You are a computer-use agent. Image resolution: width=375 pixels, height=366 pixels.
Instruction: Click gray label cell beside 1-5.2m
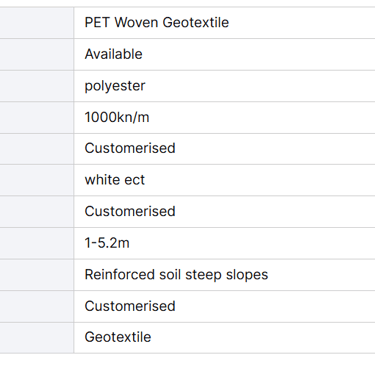pyautogui.click(x=37, y=243)
